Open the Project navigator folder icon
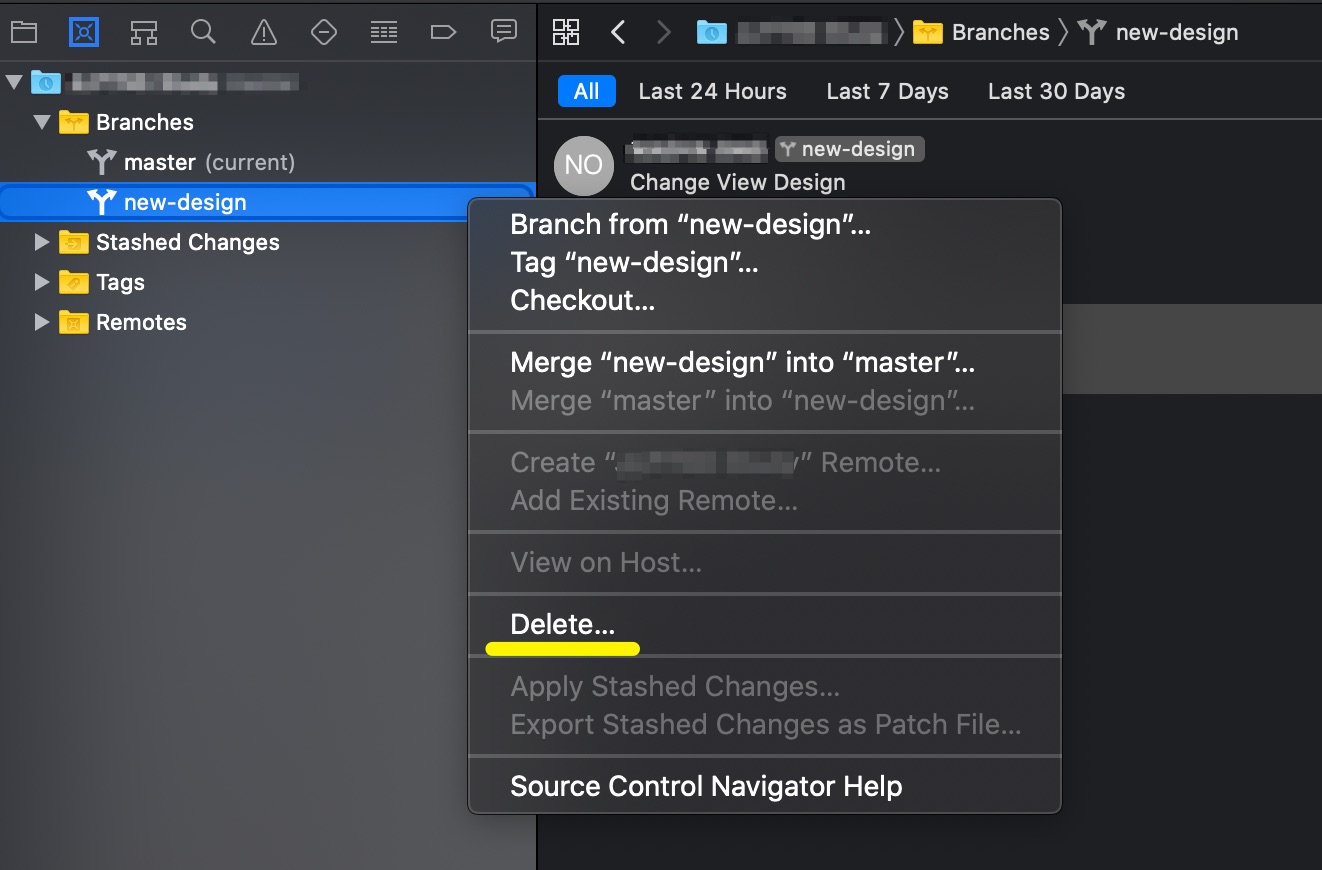Viewport: 1322px width, 870px height. pyautogui.click(x=24, y=32)
